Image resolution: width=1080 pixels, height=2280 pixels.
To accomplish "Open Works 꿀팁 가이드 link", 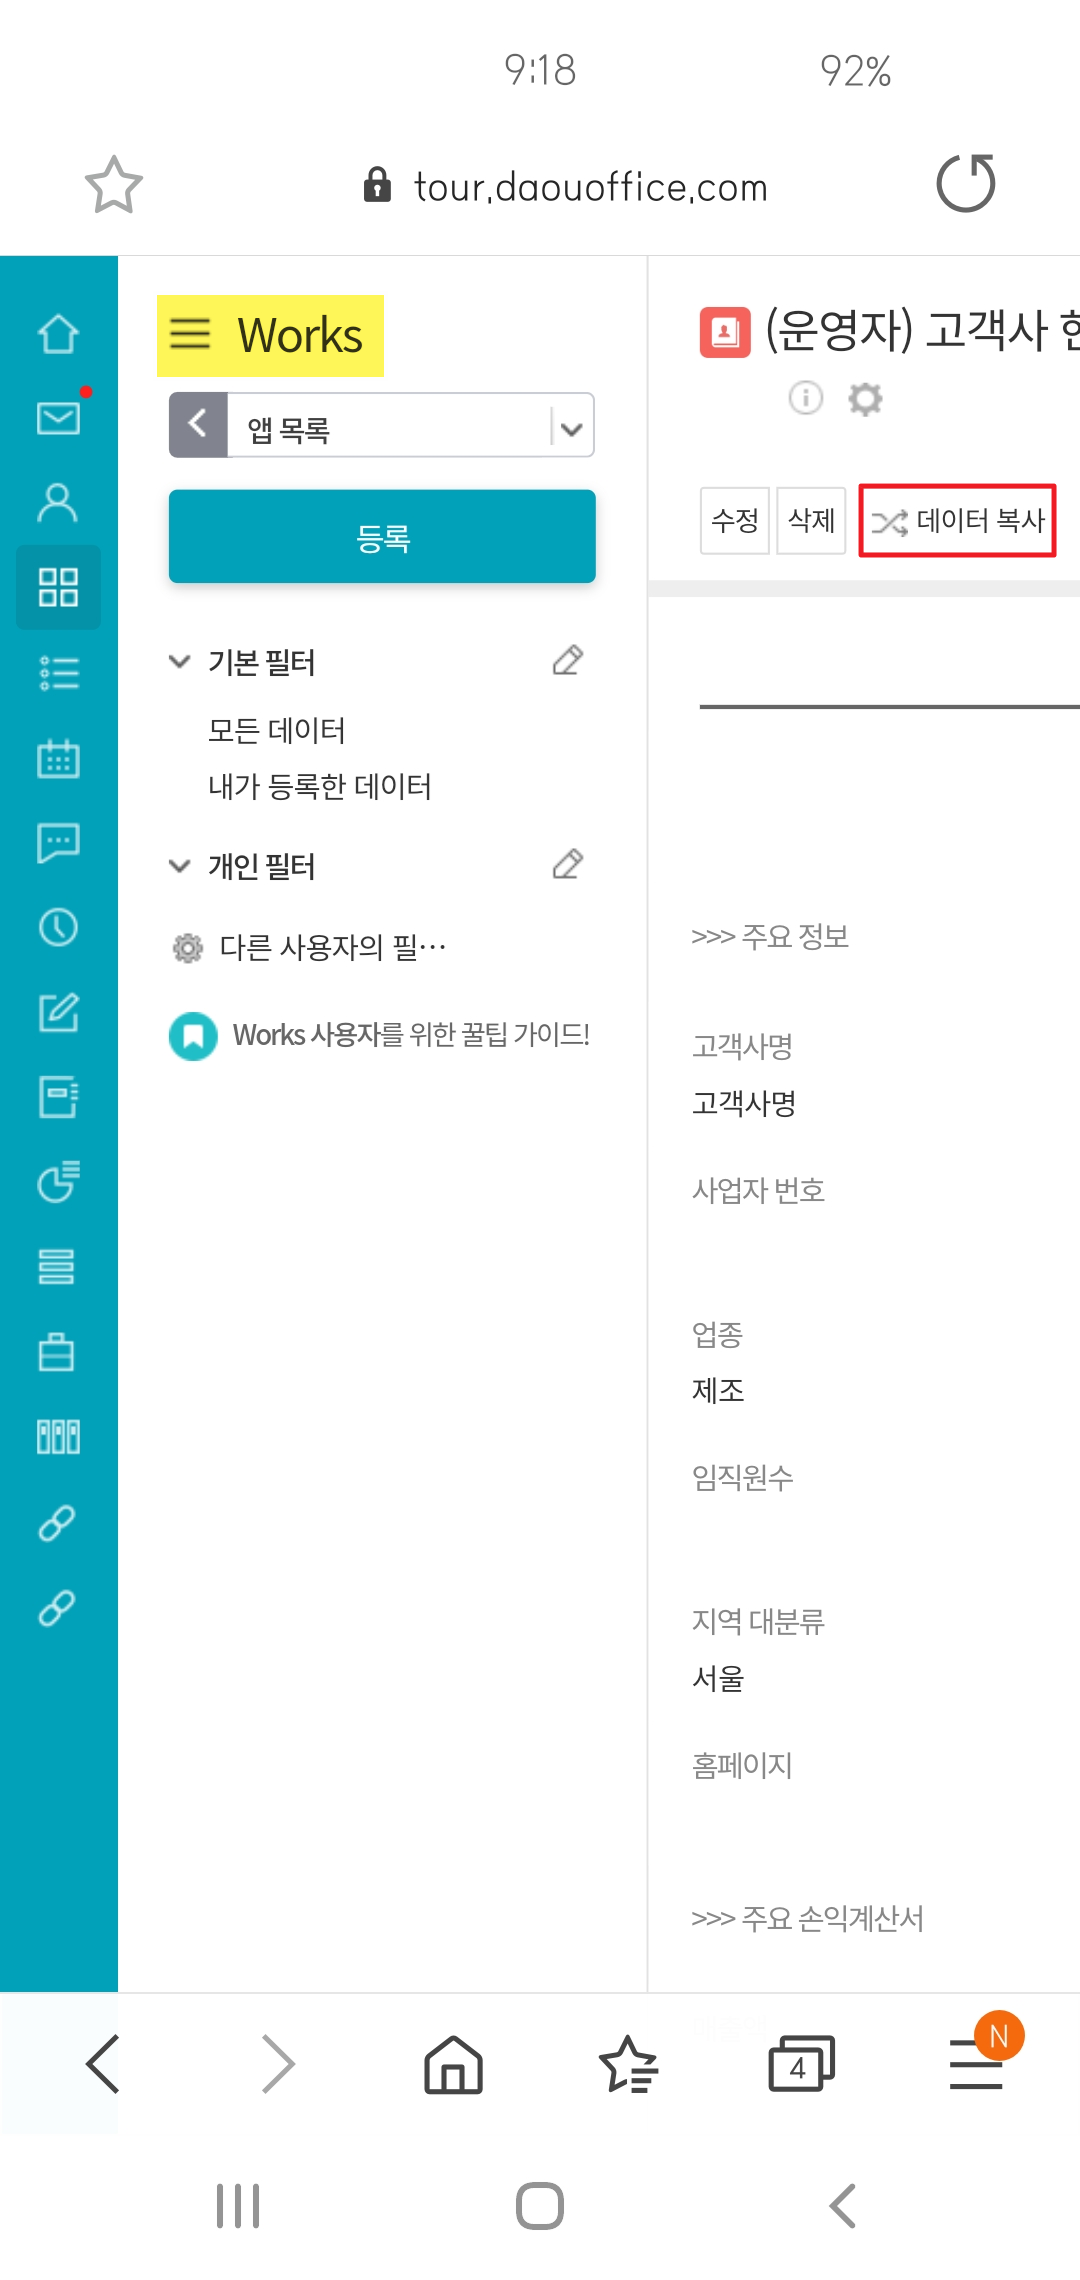I will [410, 1035].
